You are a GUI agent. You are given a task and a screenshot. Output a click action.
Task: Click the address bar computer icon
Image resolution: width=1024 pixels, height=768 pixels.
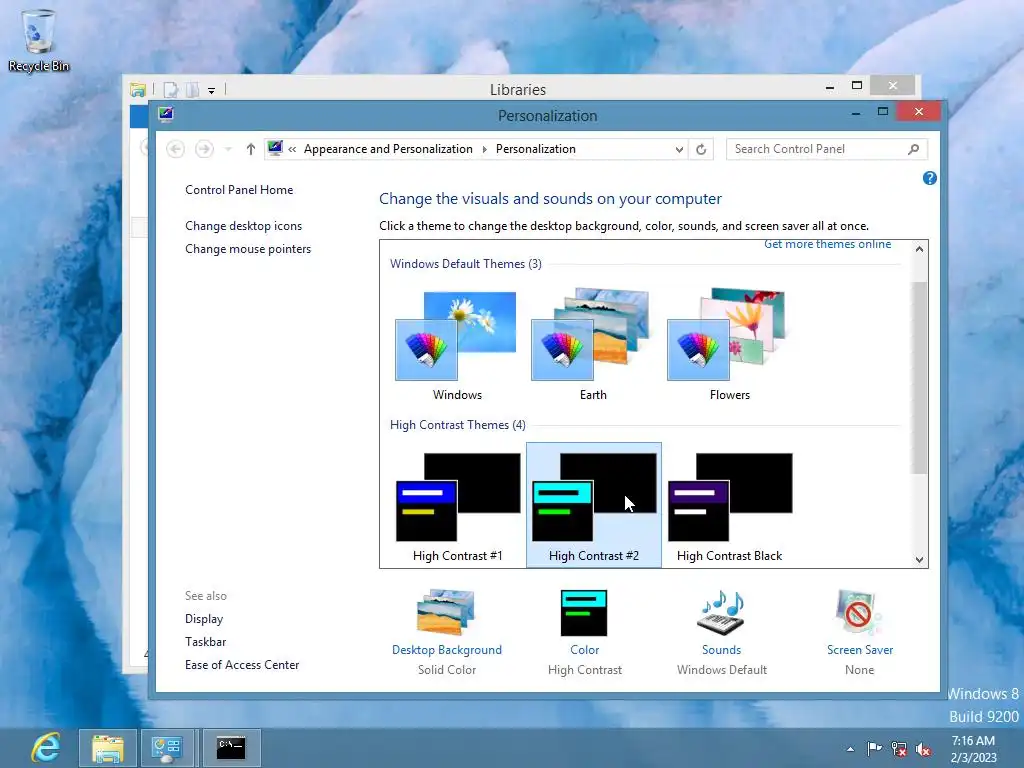pos(275,148)
